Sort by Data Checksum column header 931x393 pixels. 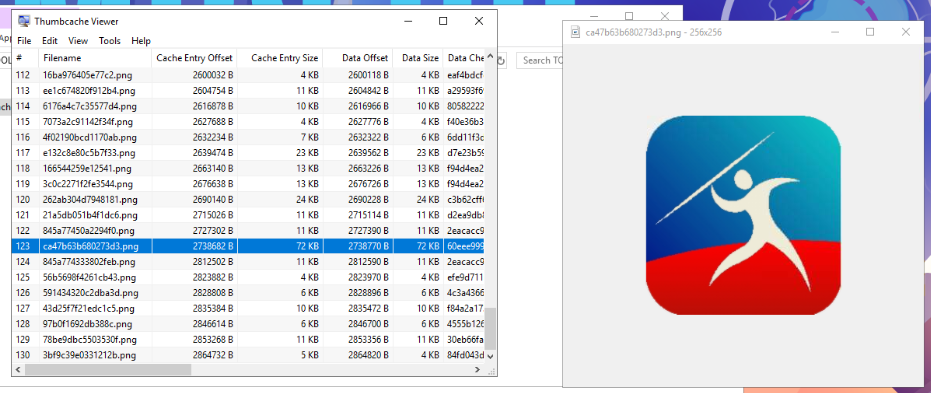(464, 58)
